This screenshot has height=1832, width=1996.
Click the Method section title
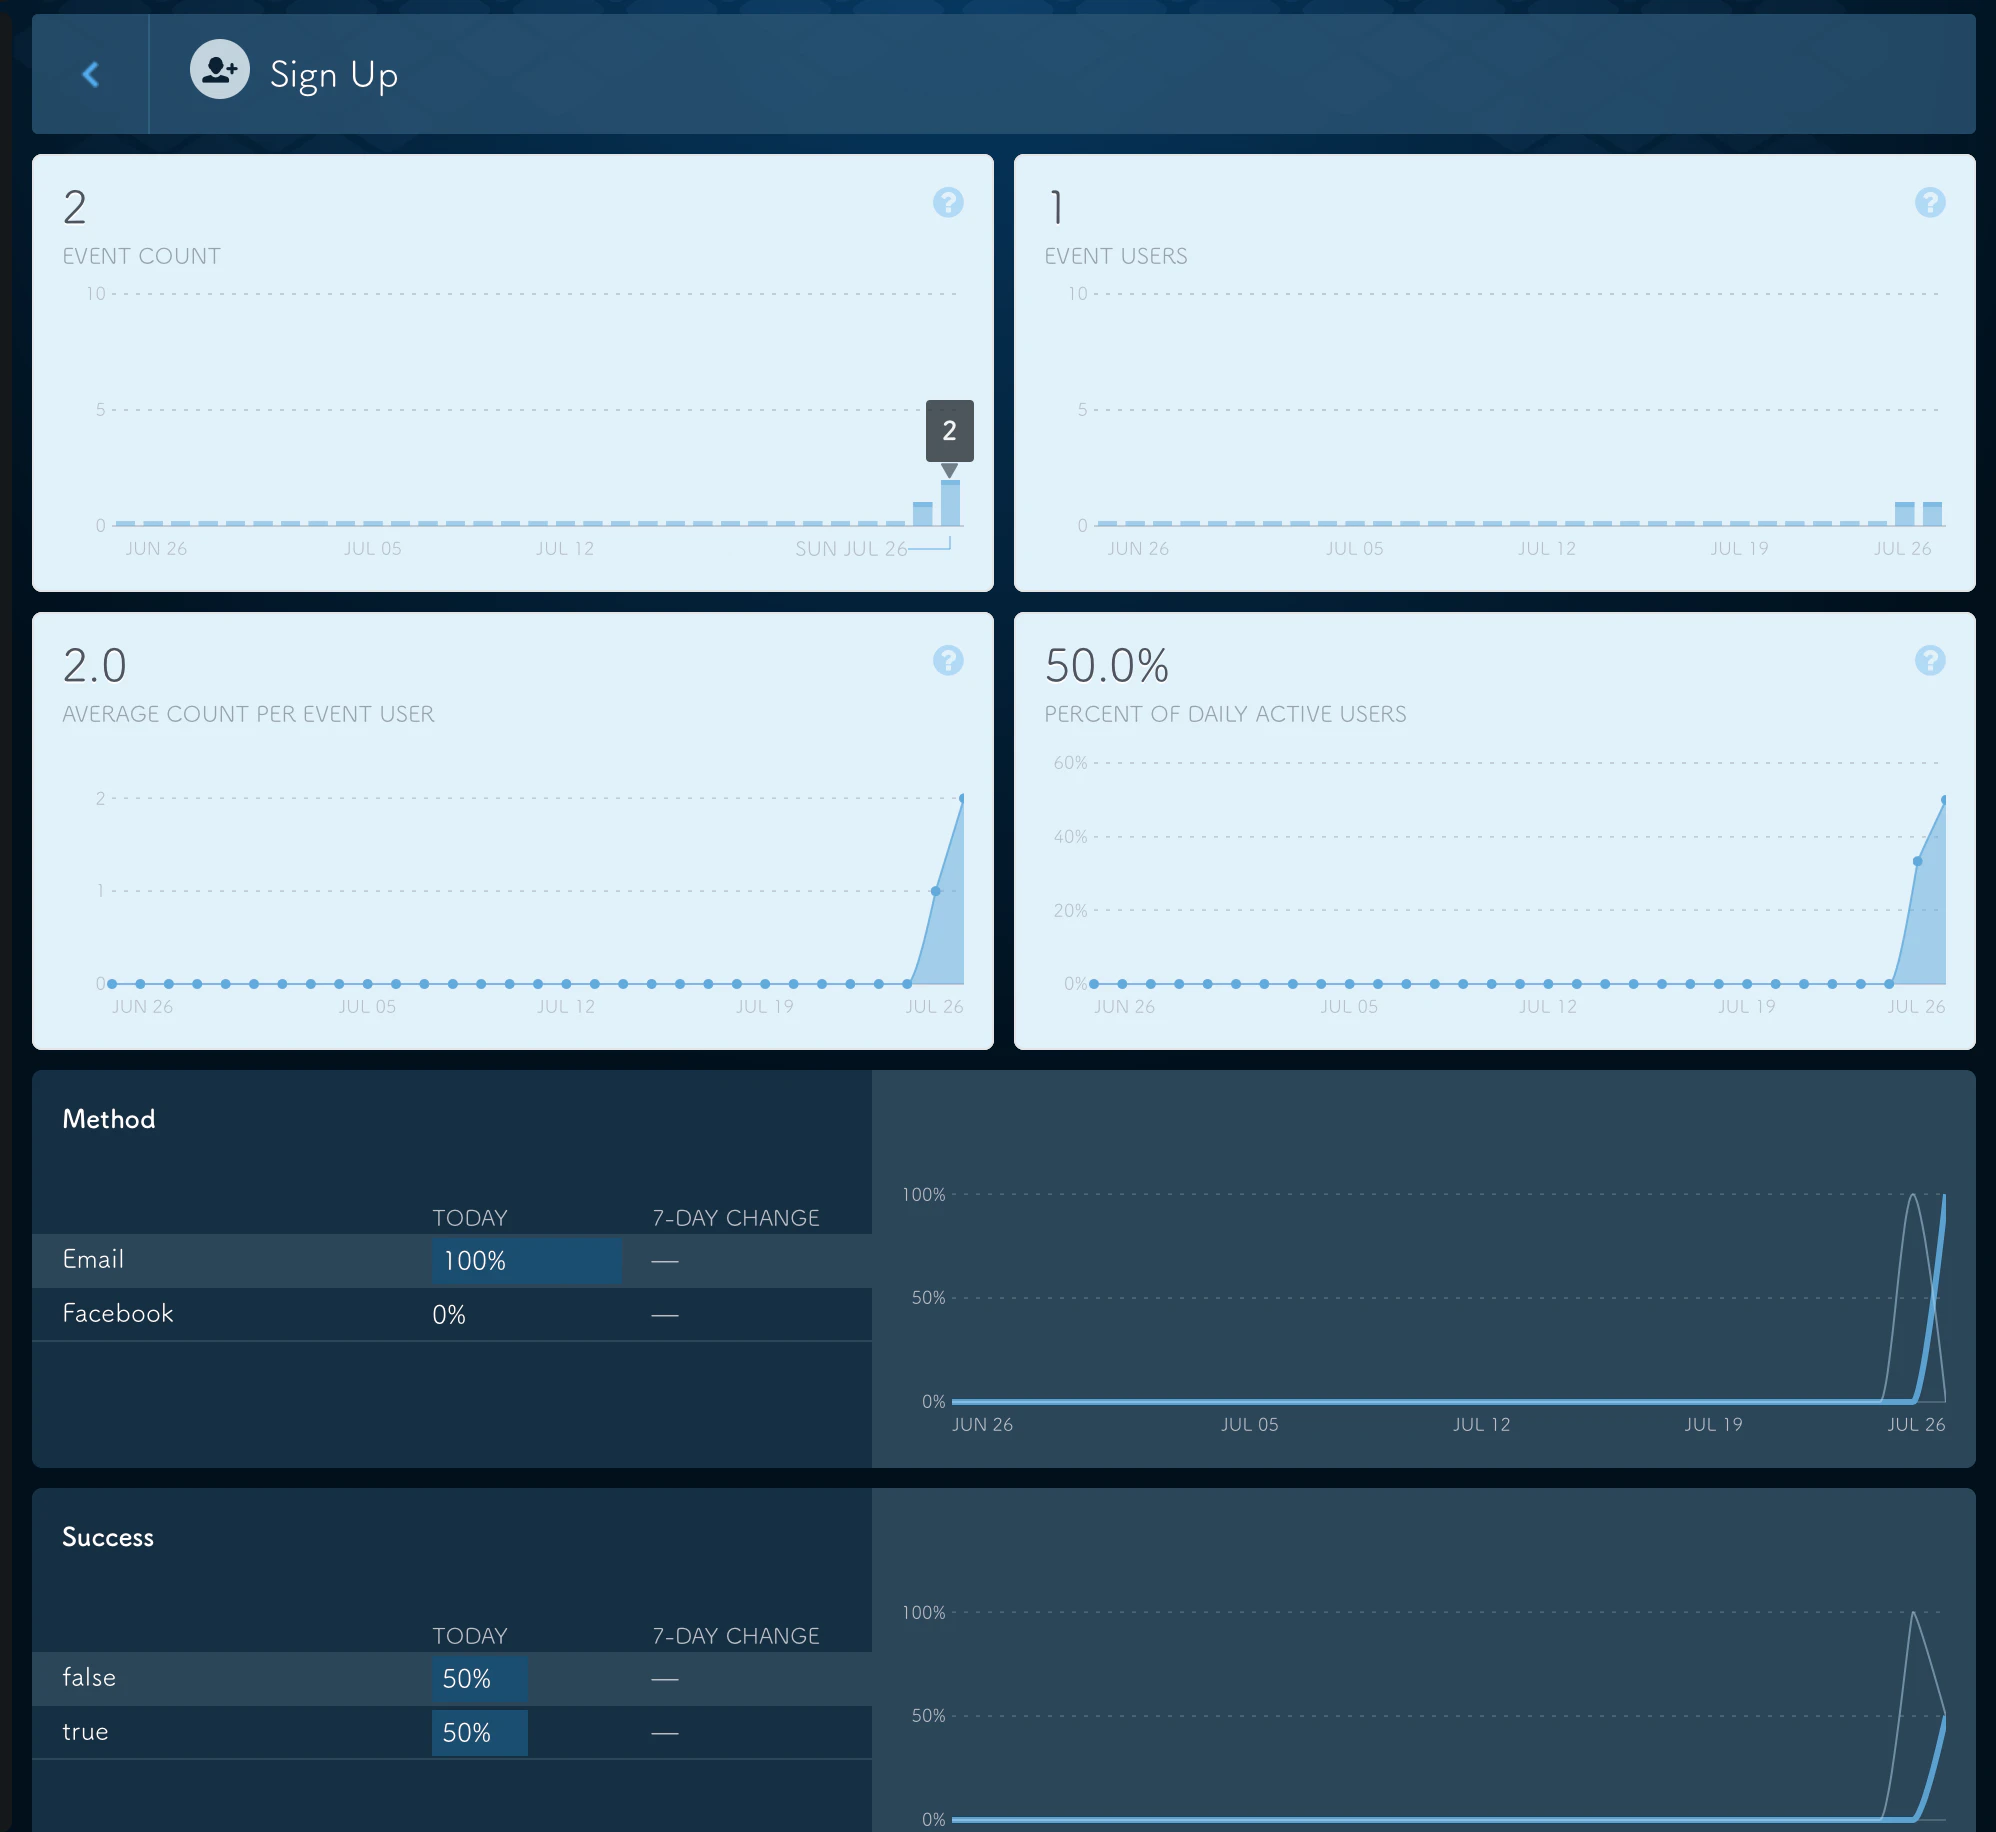click(109, 1119)
